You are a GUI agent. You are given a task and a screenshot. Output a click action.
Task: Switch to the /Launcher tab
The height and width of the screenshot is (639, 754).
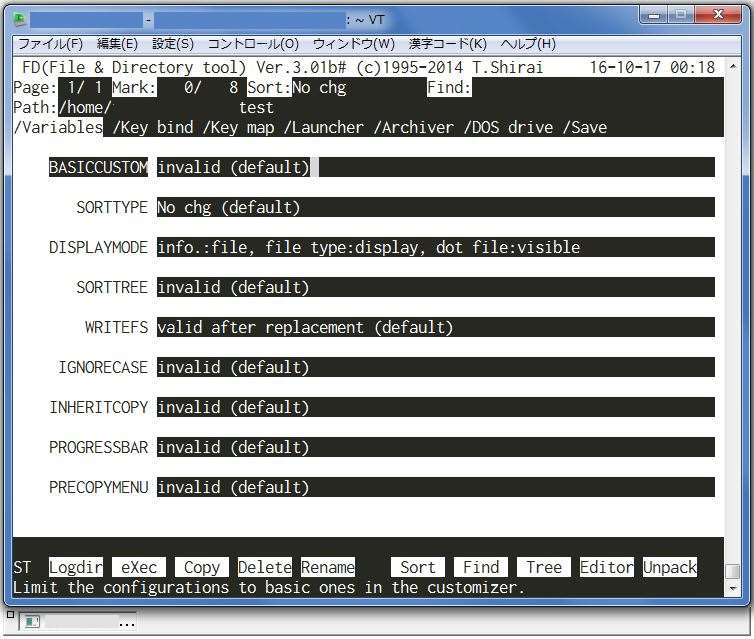tap(324, 127)
